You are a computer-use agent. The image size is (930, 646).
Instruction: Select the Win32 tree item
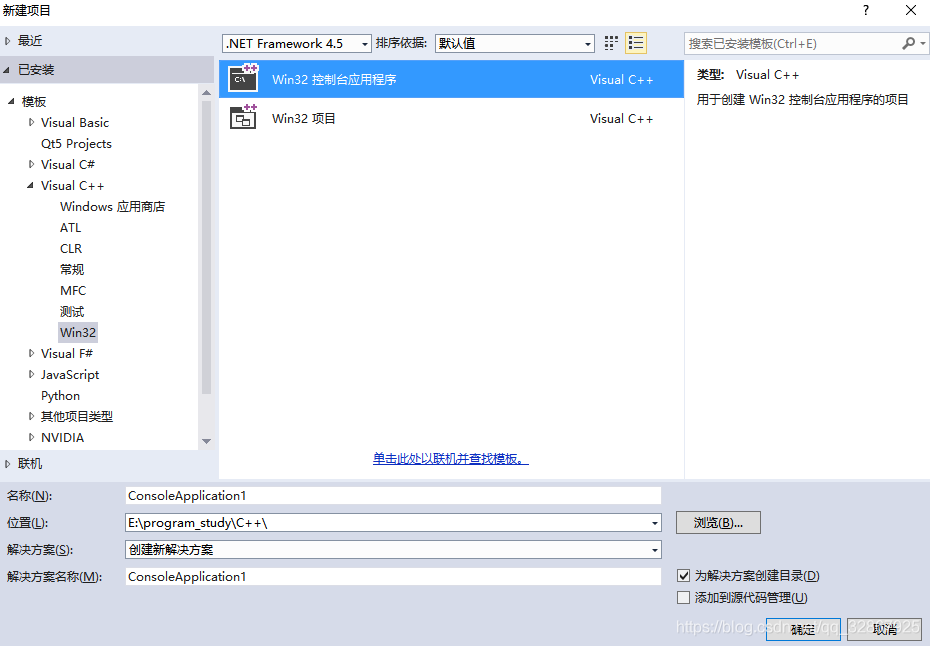tap(78, 332)
